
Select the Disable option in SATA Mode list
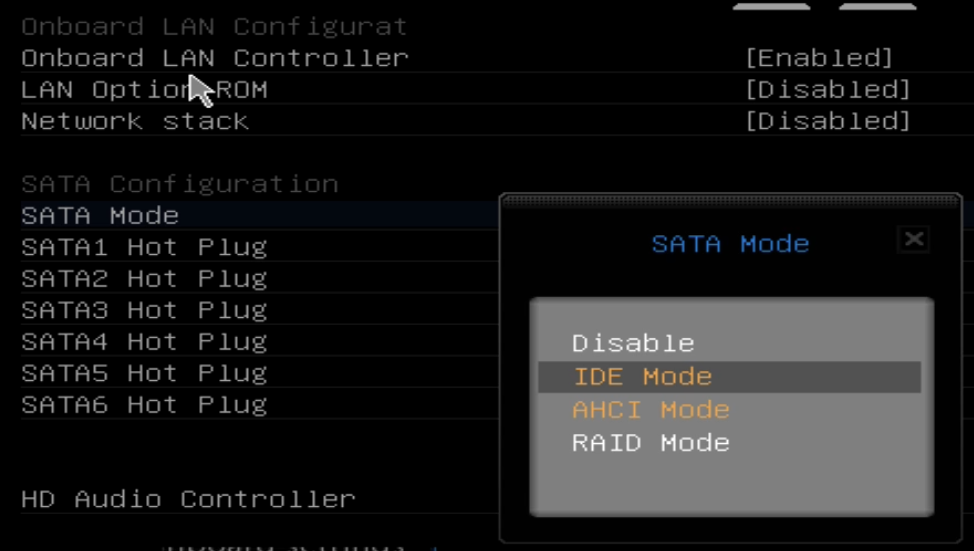tap(633, 344)
